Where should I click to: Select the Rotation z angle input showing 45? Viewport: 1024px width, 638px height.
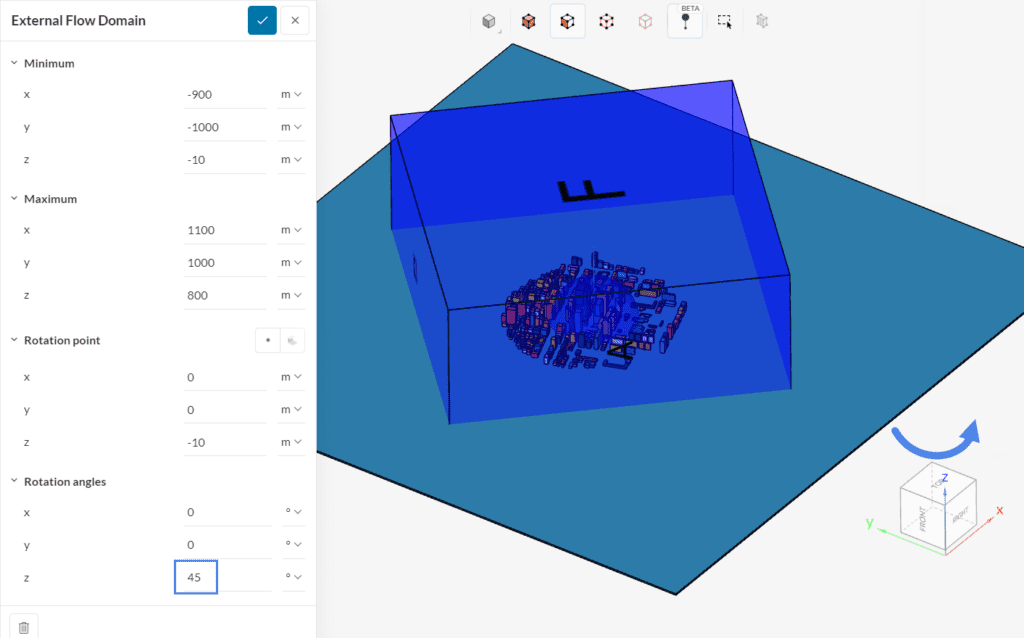tap(195, 576)
